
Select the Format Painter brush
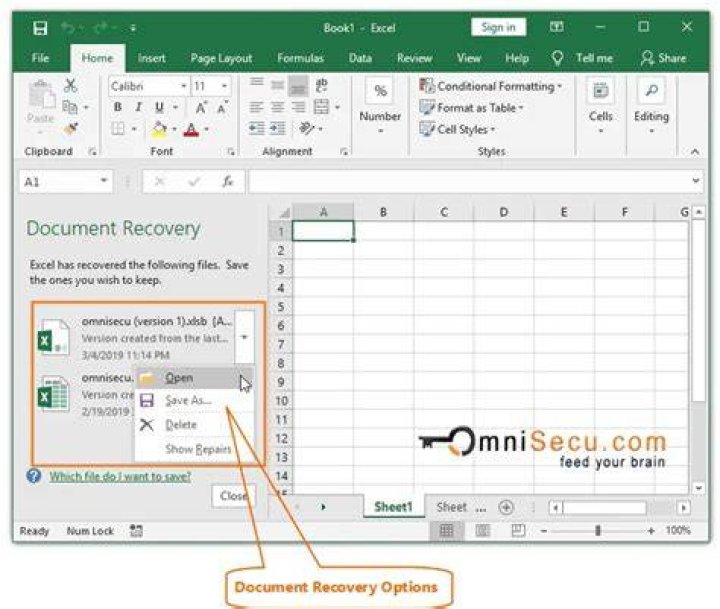coord(71,129)
